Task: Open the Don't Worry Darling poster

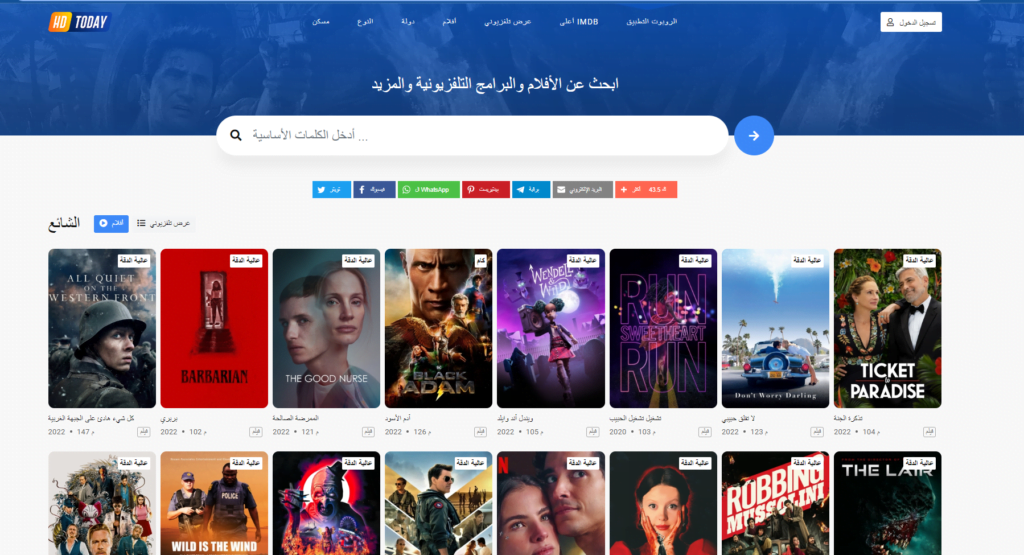Action: [775, 328]
